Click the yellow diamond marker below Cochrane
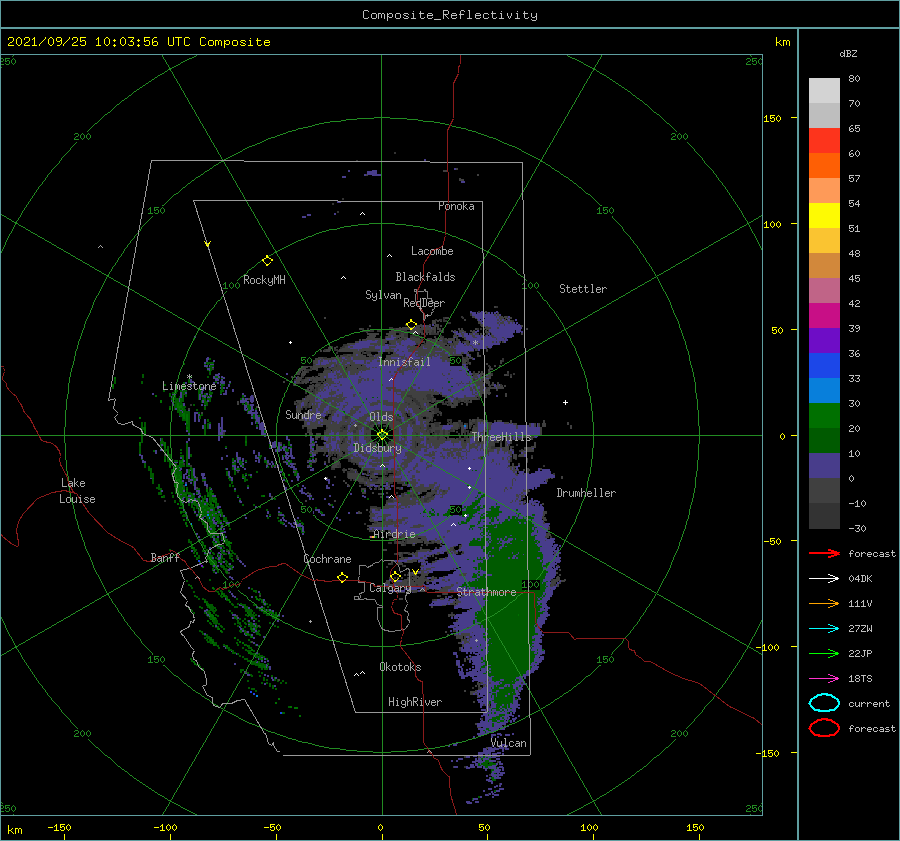 pyautogui.click(x=342, y=577)
